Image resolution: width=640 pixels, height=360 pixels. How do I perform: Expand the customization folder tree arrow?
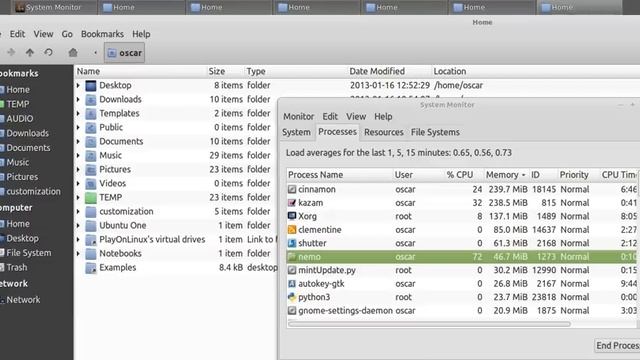(78, 211)
